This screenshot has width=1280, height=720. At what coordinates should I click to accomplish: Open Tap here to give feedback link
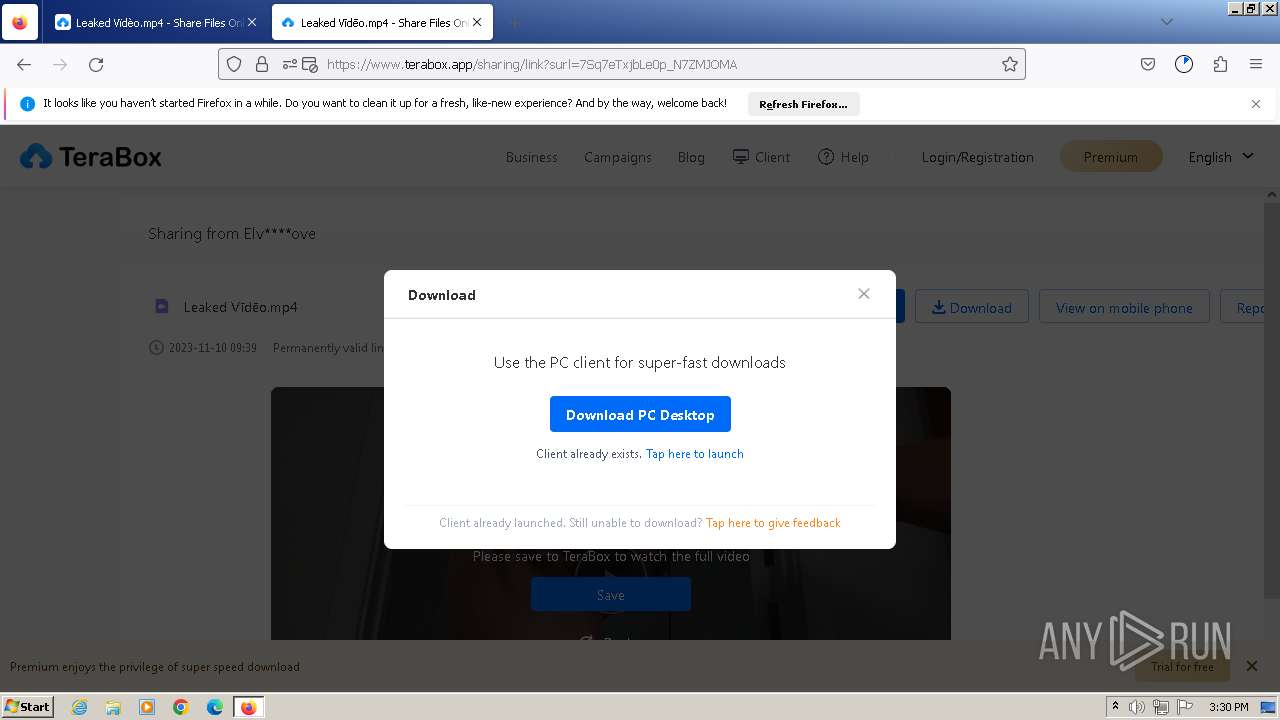click(773, 523)
